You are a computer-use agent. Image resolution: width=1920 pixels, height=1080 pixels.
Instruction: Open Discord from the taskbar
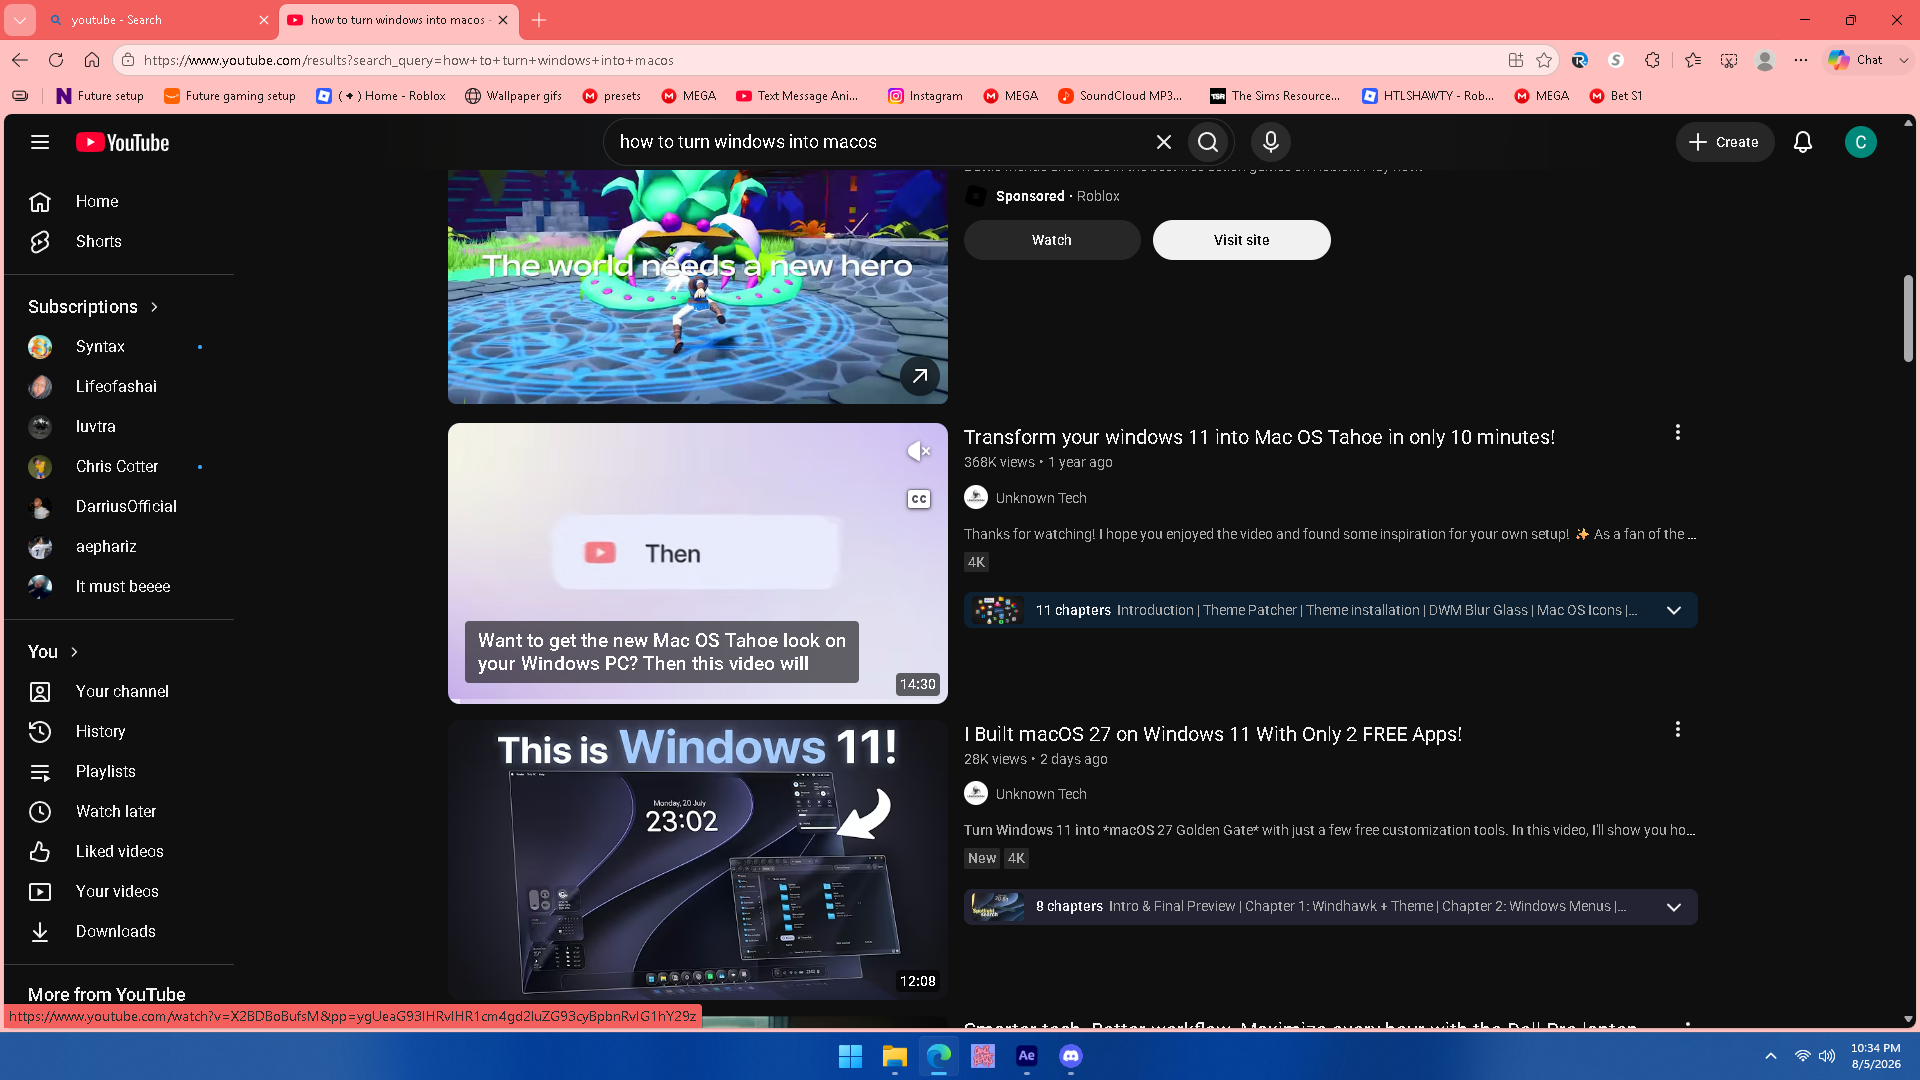[x=1071, y=1056]
